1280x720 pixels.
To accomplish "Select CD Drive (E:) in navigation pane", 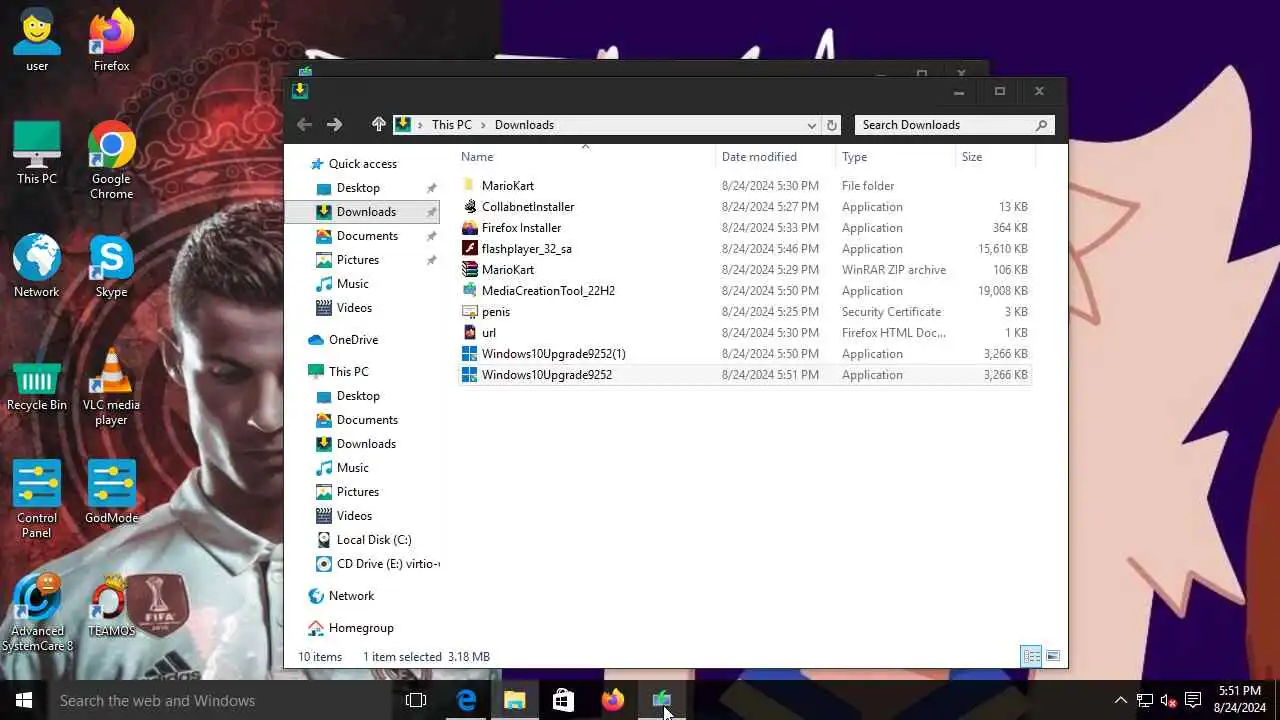I will (x=388, y=564).
